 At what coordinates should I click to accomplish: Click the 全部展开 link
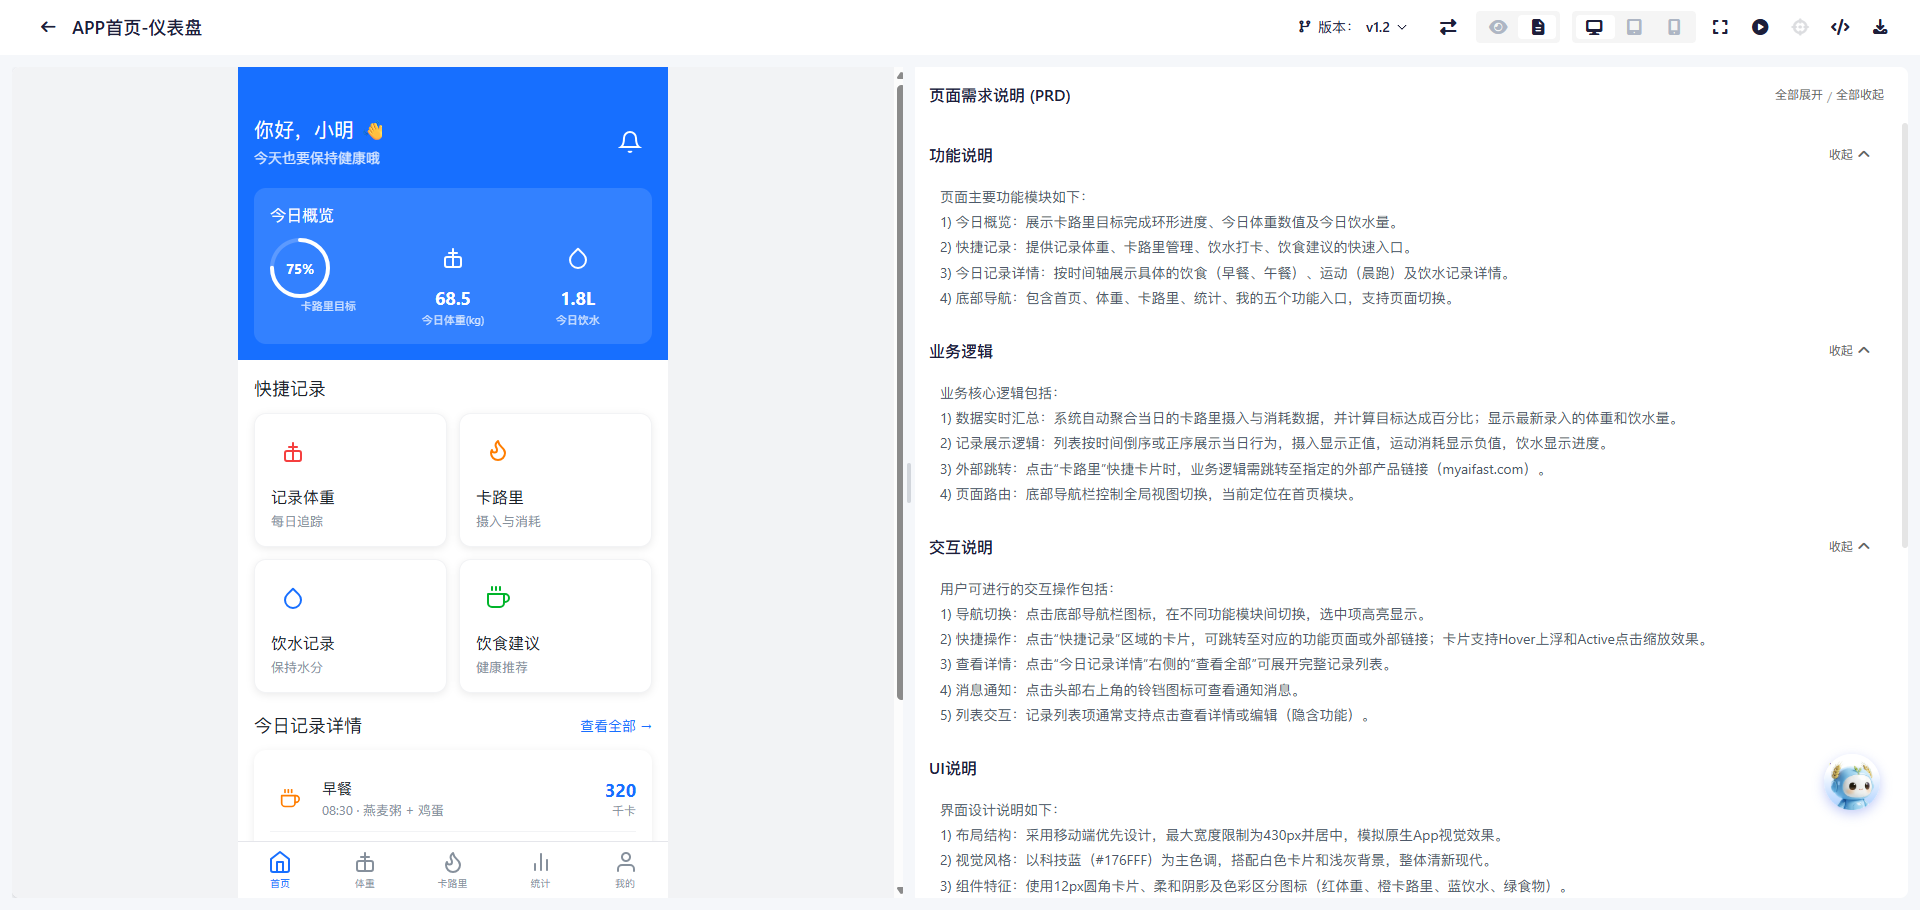1798,95
